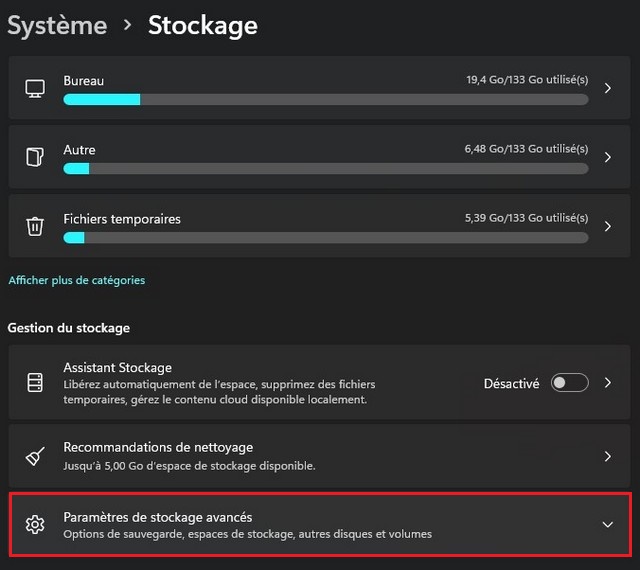This screenshot has width=640, height=570.
Task: Expand Paramètres de stockage avancés chevron
Action: (608, 525)
